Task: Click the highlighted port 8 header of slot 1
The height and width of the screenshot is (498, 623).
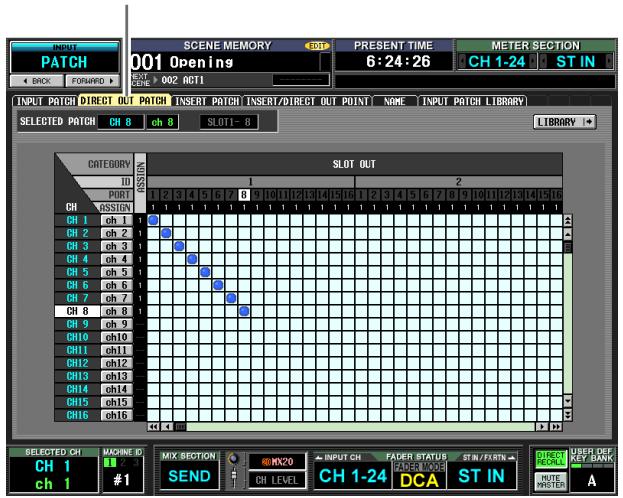Action: [244, 195]
